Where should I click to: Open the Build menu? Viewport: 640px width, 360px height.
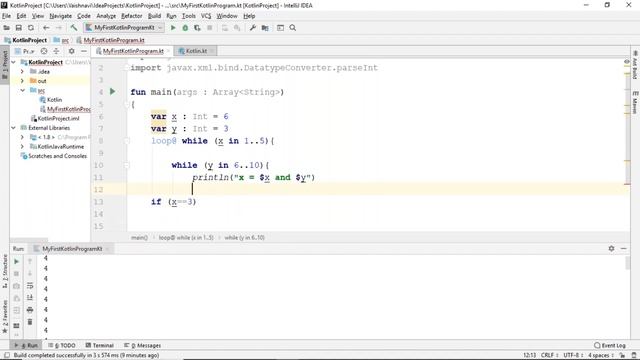[x=154, y=16]
